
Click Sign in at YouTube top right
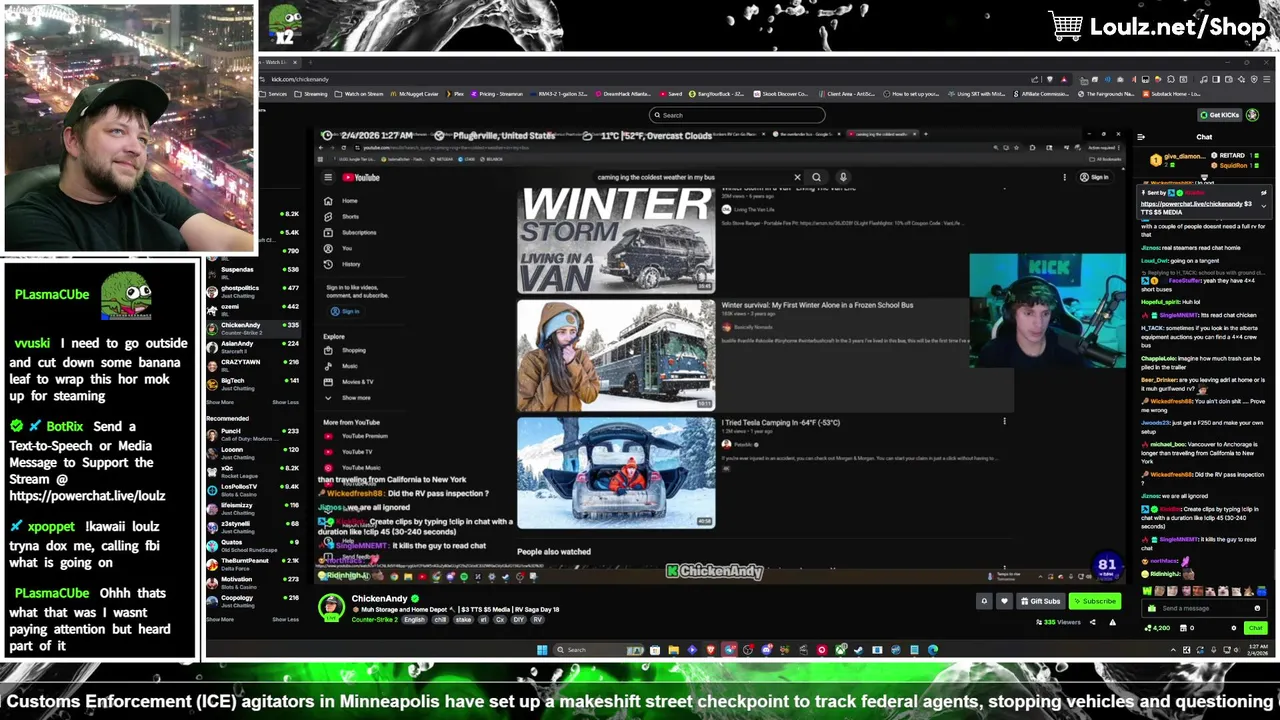click(x=1094, y=178)
